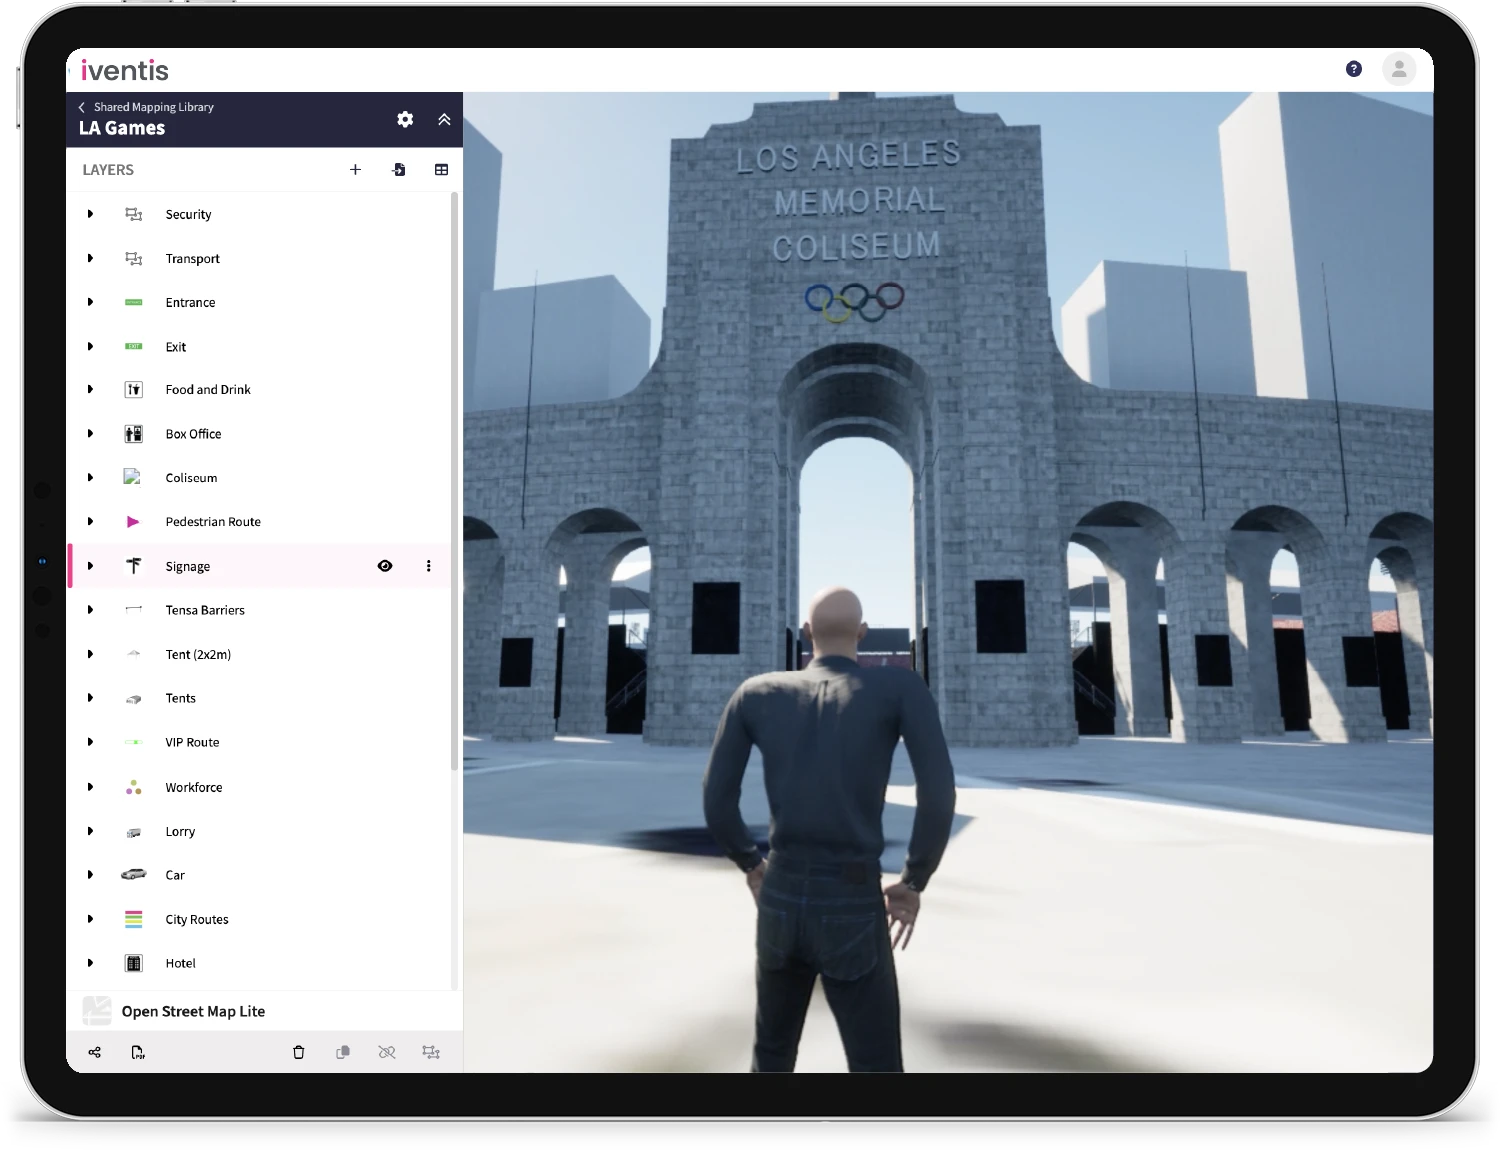Expand the Food and Drink layer

(90, 390)
